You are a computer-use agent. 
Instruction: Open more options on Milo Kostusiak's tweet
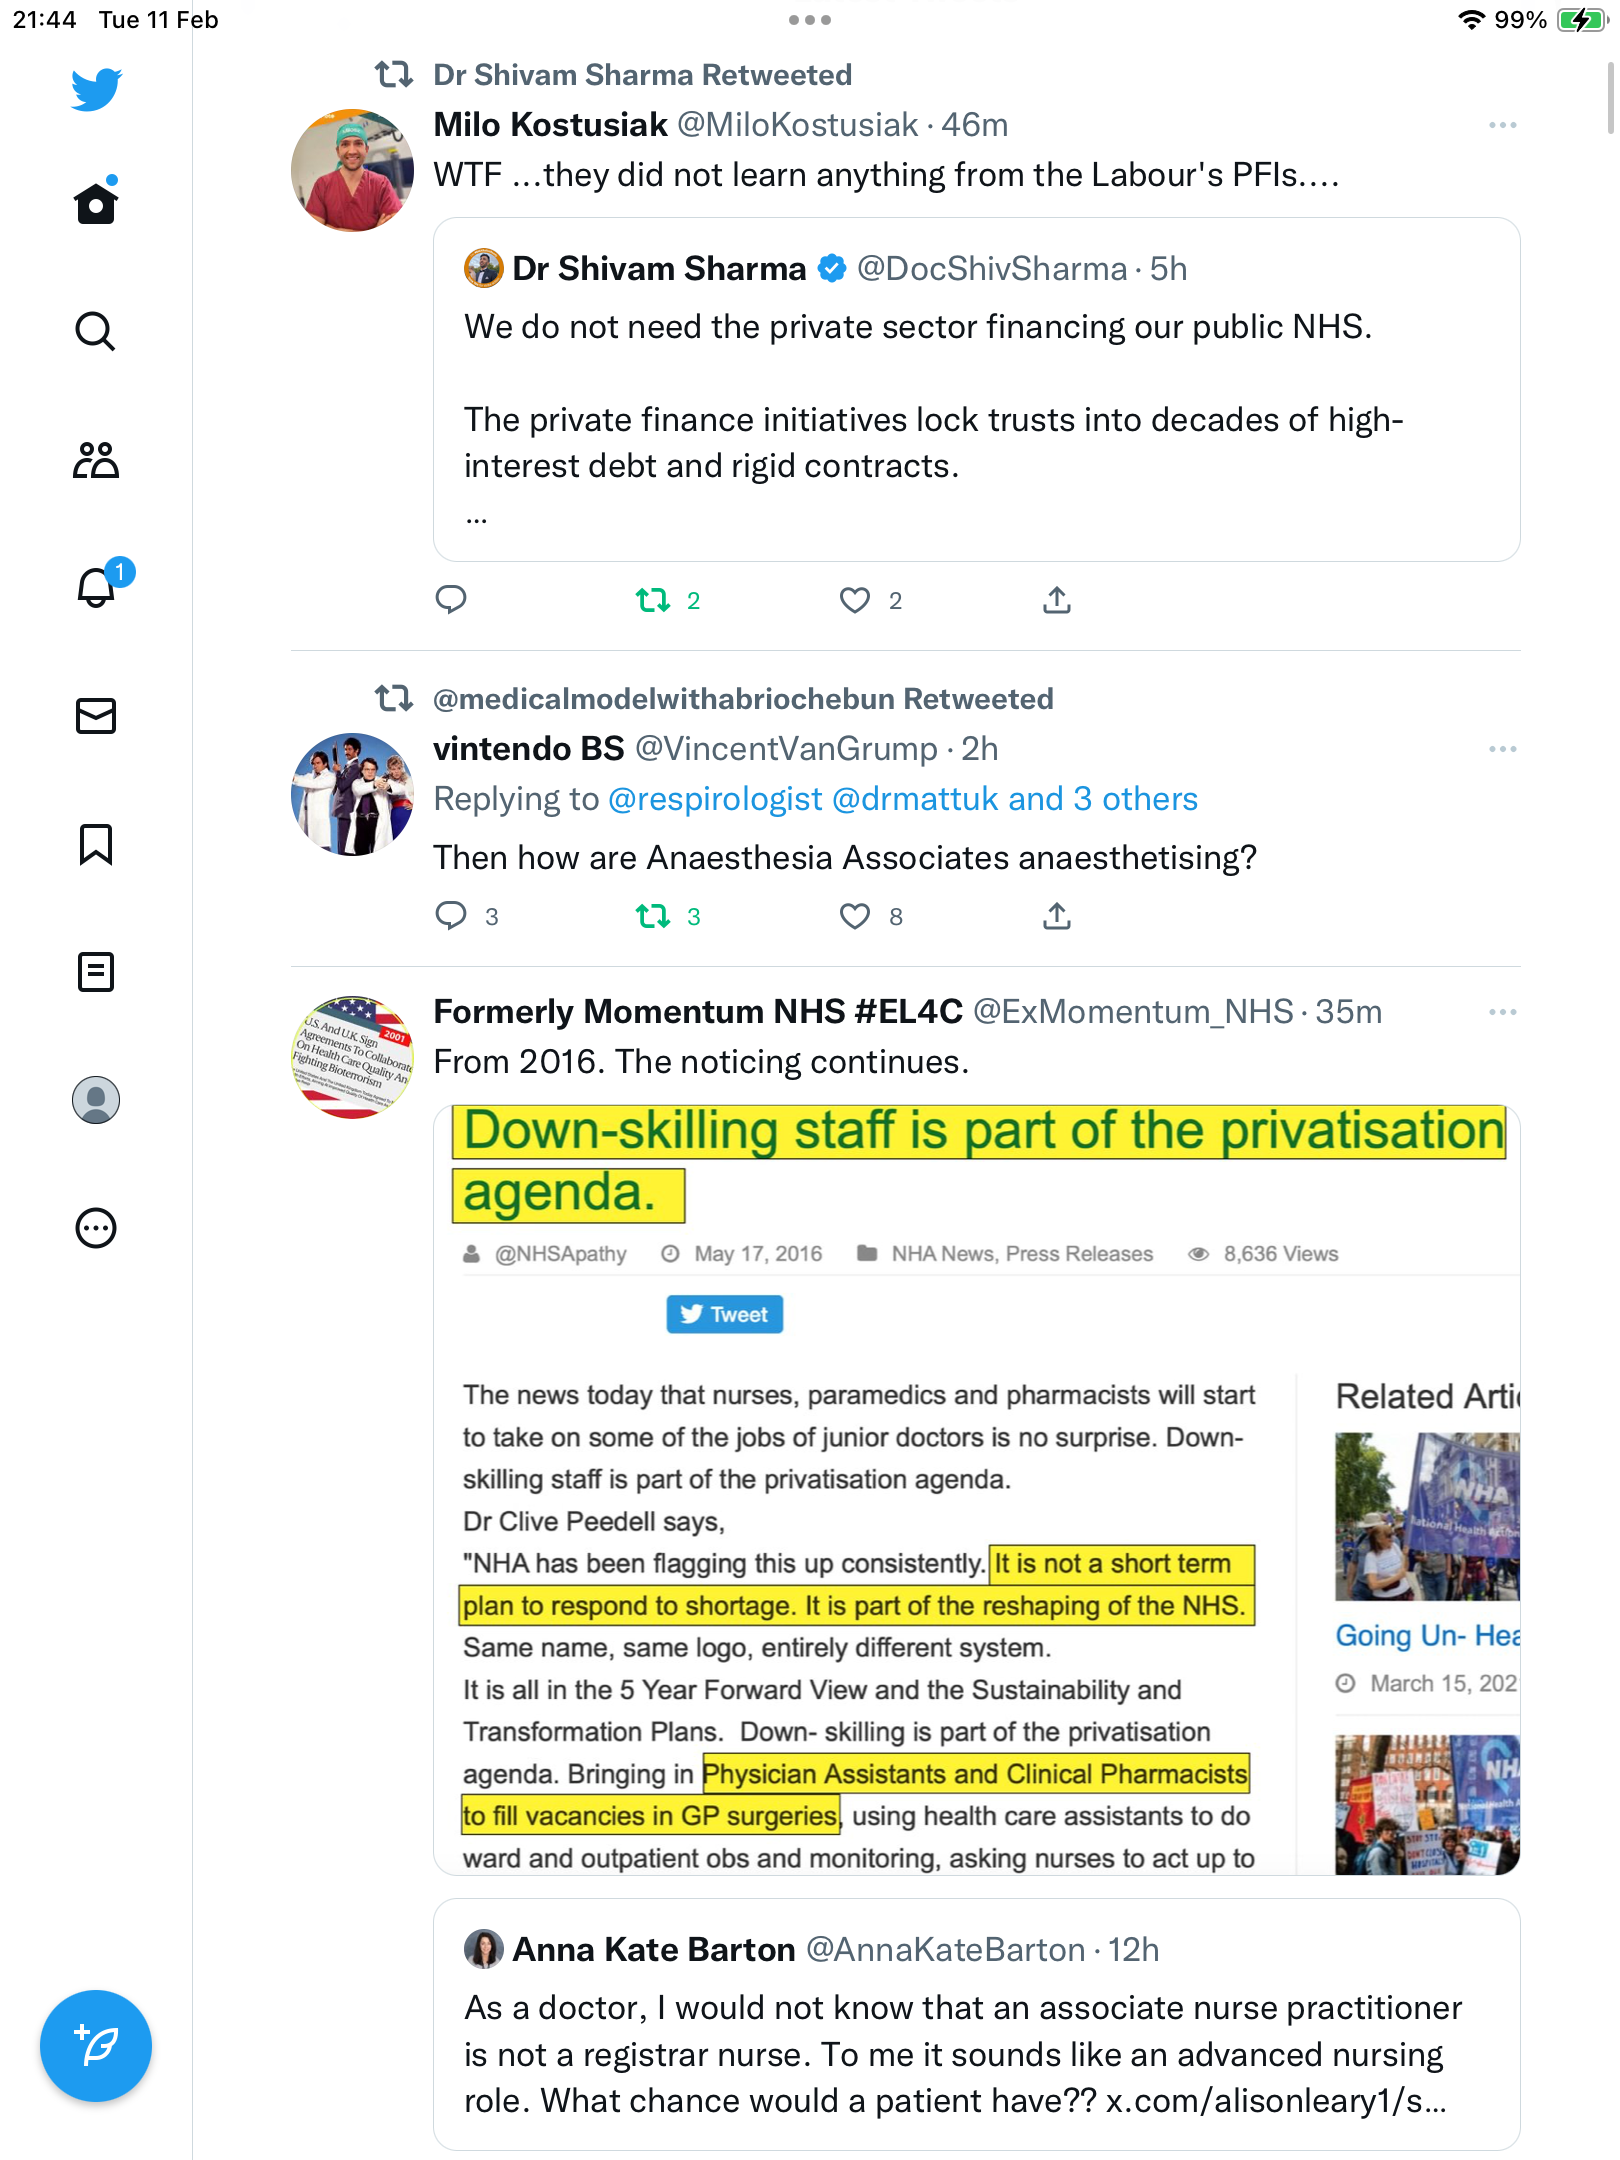click(x=1503, y=125)
